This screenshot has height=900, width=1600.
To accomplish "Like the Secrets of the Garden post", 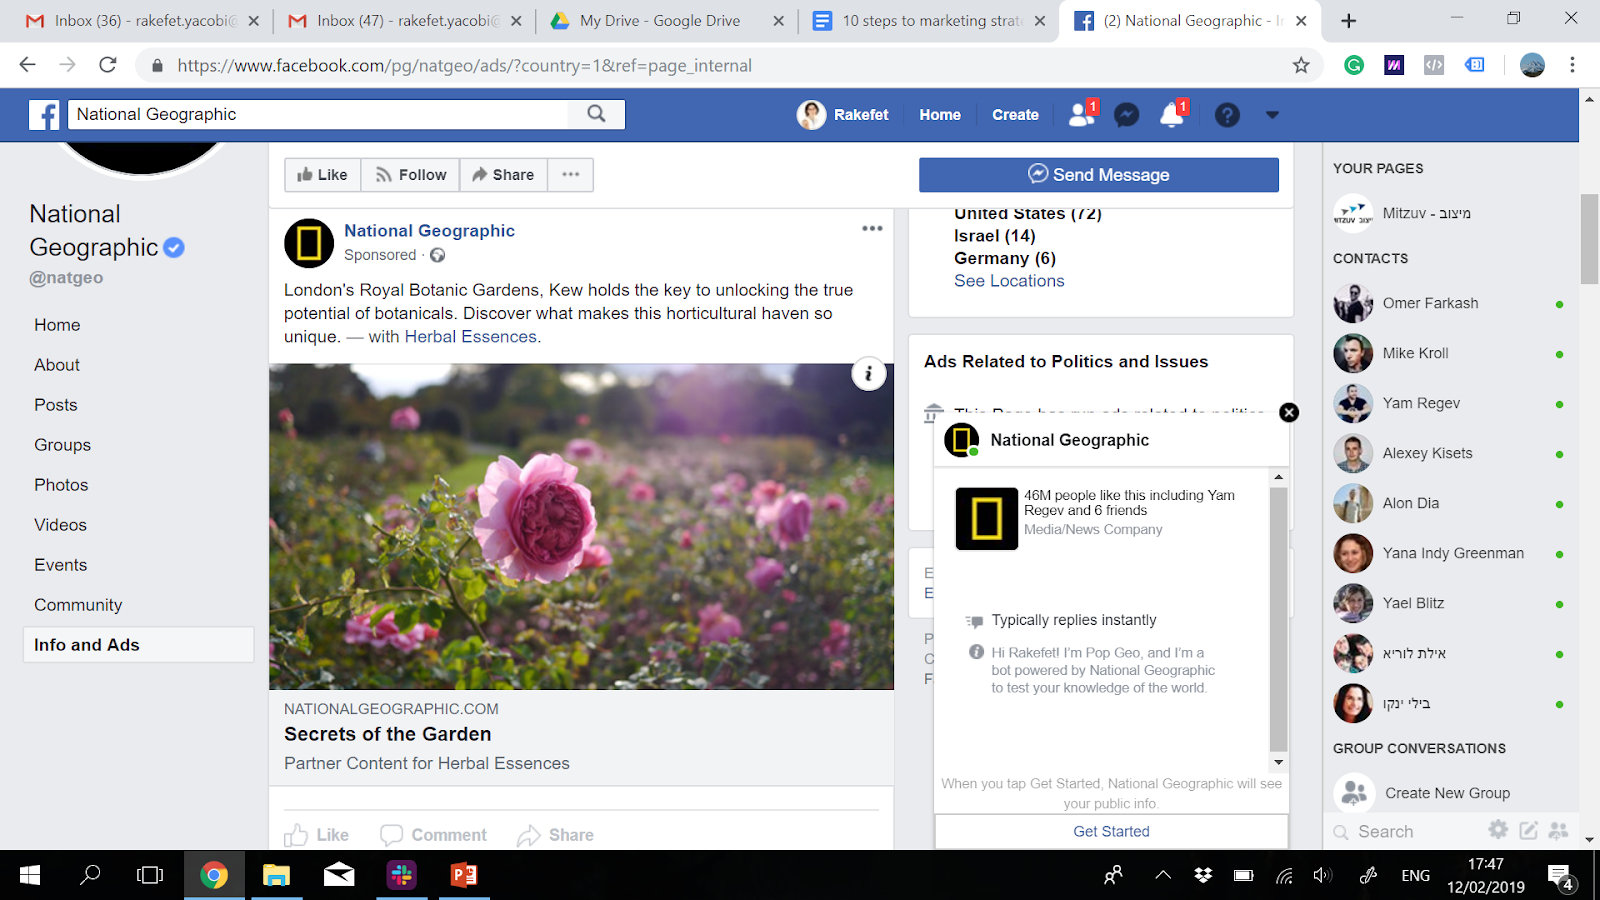I will [317, 835].
